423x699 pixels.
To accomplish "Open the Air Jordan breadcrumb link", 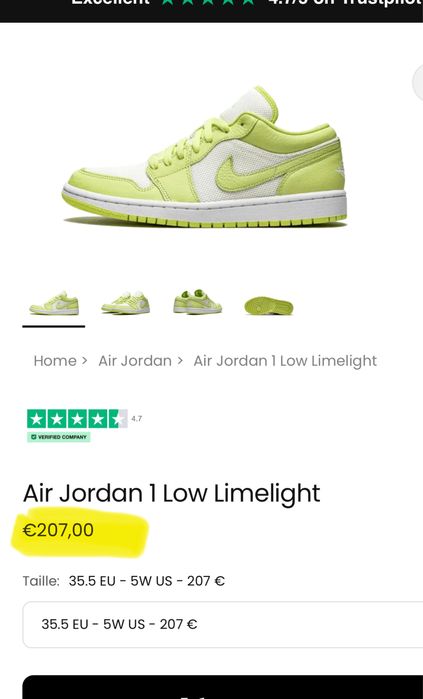I will tap(135, 361).
